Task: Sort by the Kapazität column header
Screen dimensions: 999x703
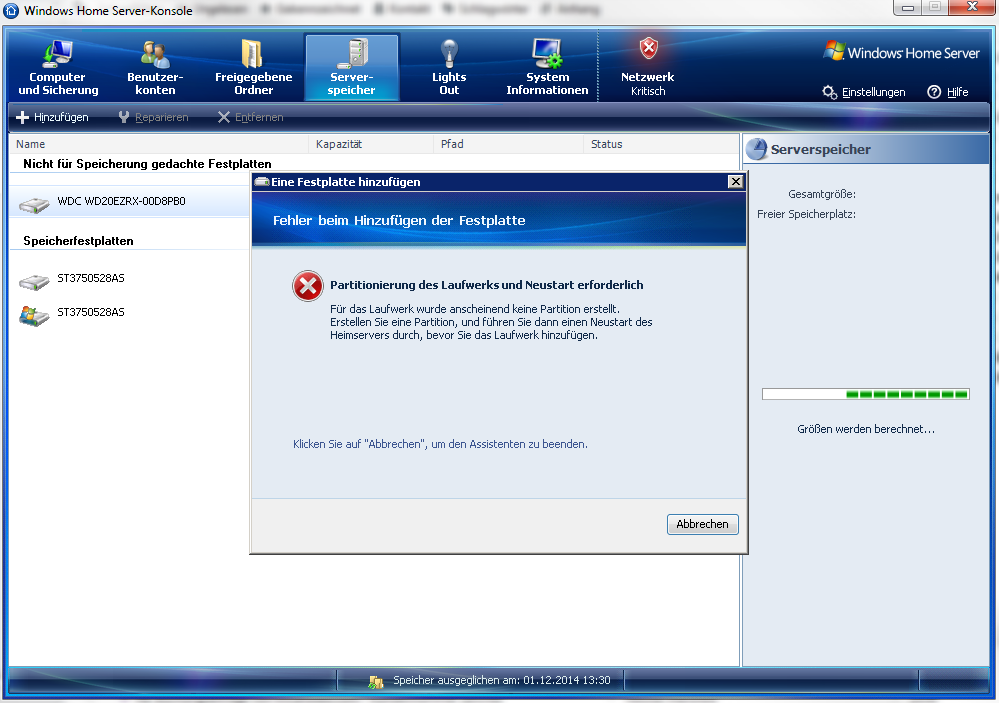Action: (x=371, y=144)
